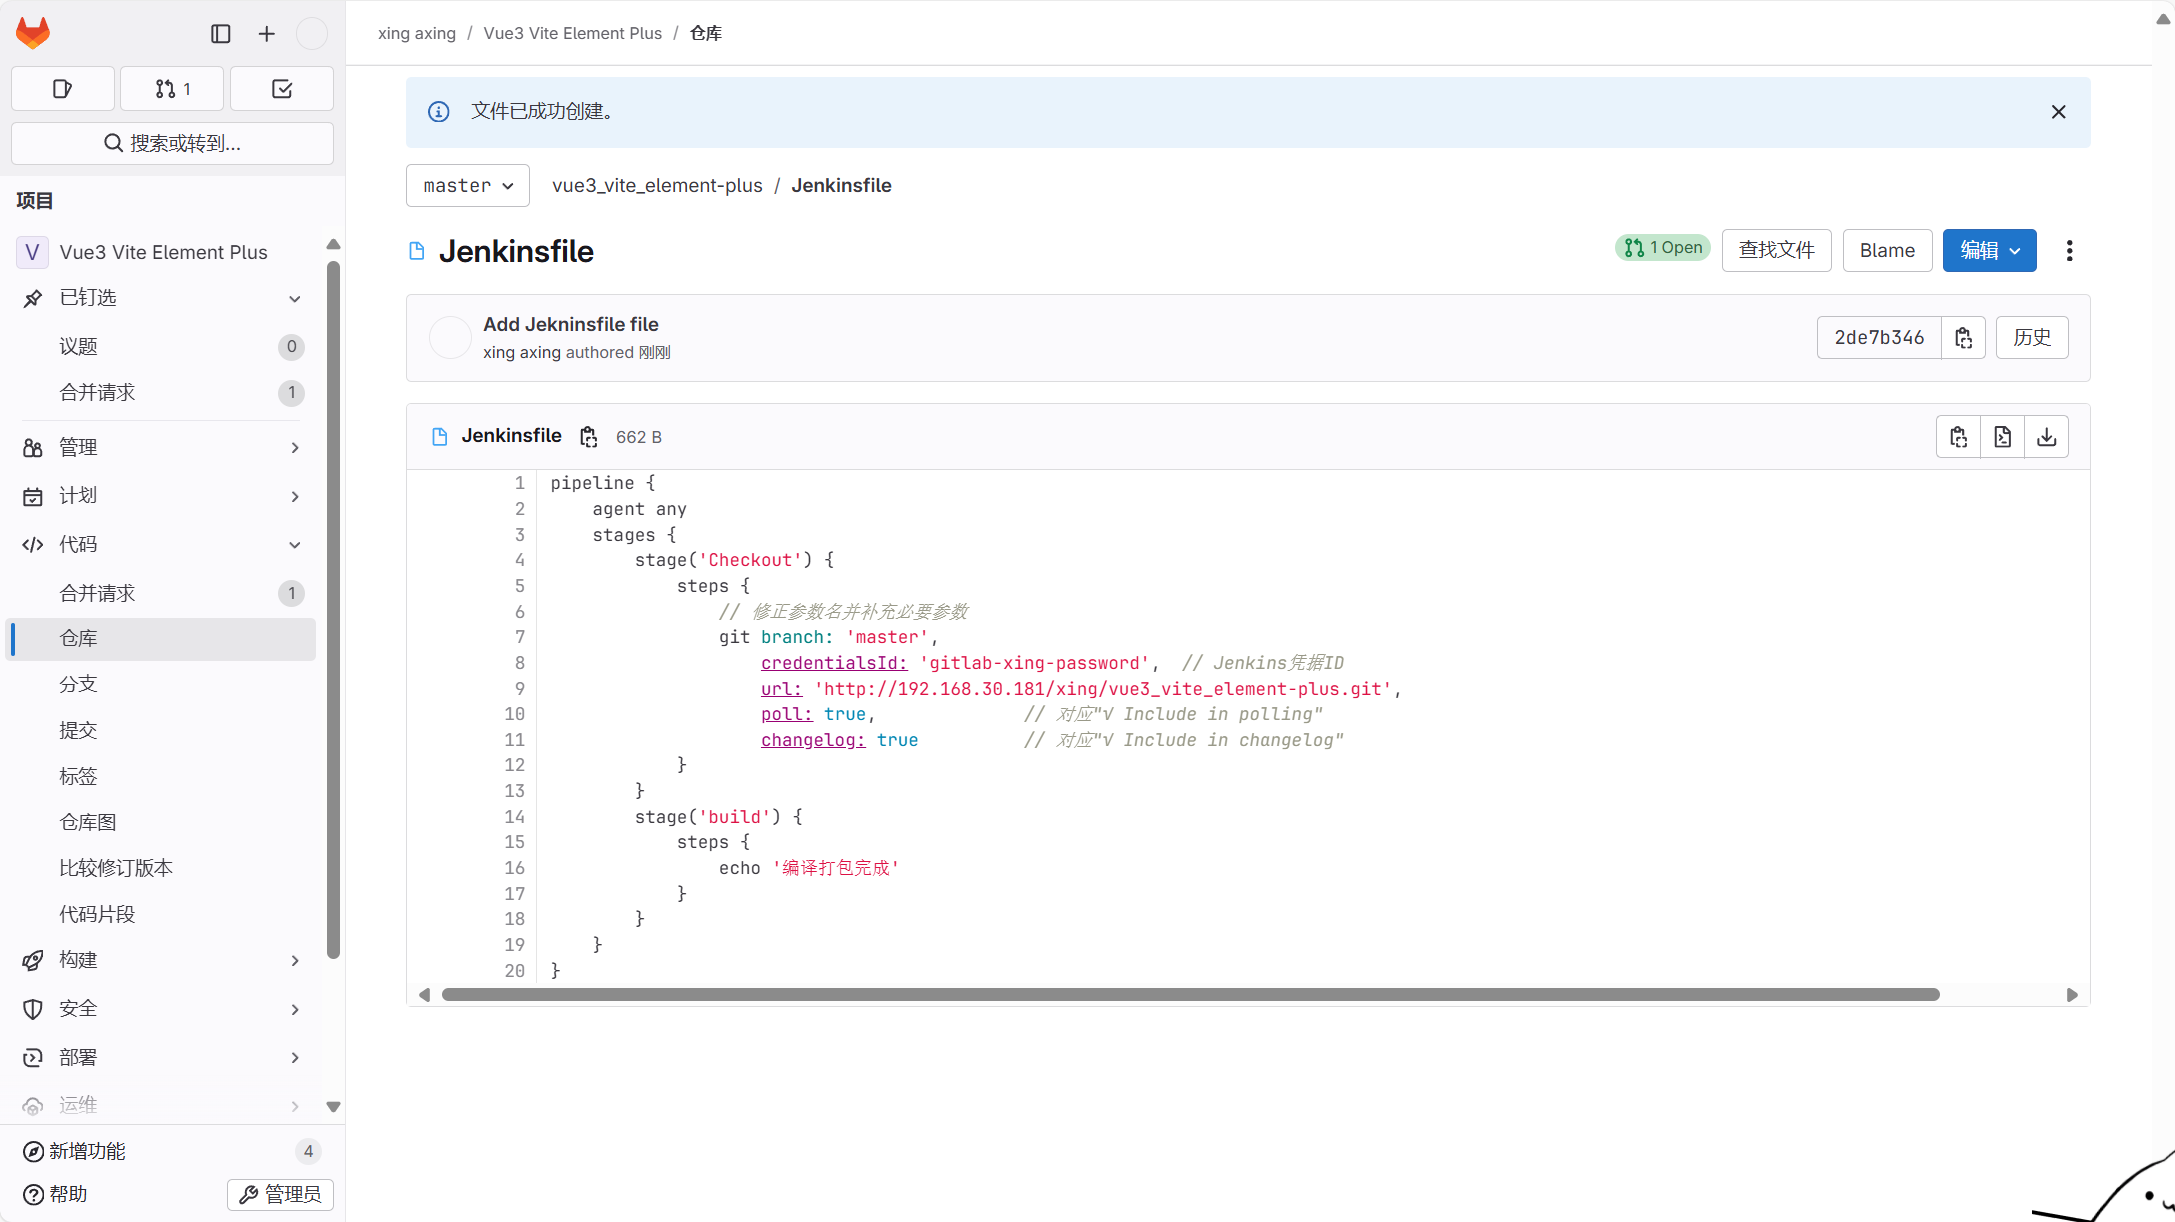The image size is (2175, 1222).
Task: Expand the Operate section
Action: (161, 1105)
